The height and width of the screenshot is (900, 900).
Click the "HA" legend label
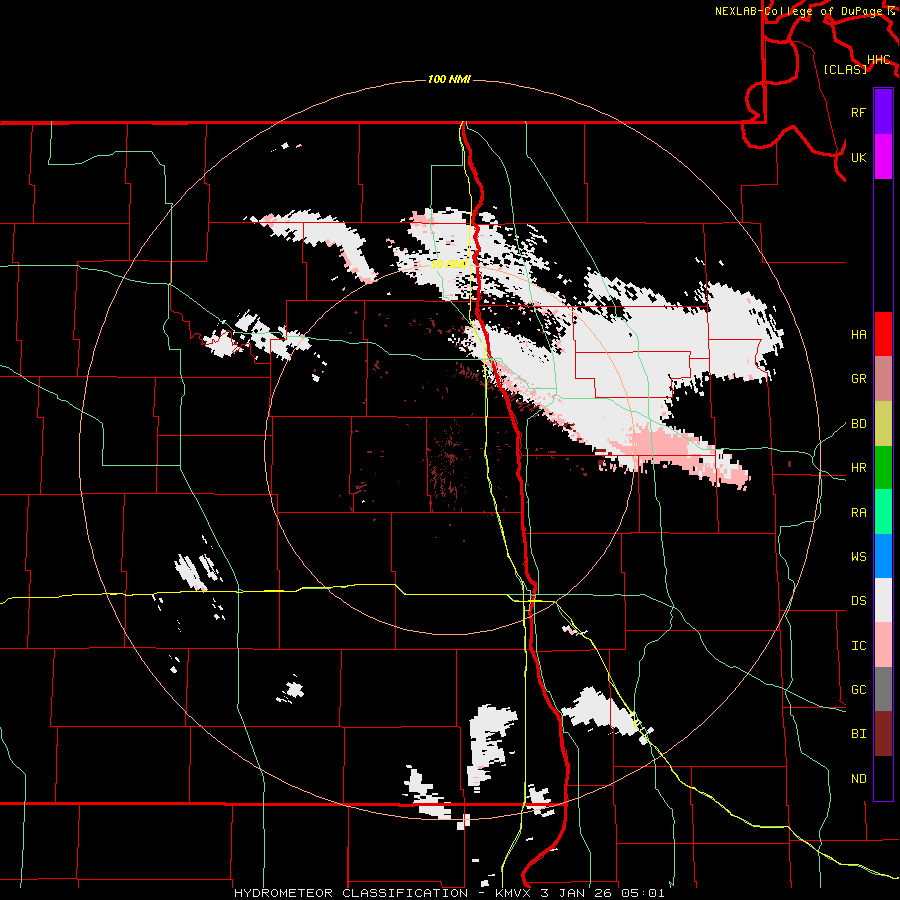(x=858, y=335)
